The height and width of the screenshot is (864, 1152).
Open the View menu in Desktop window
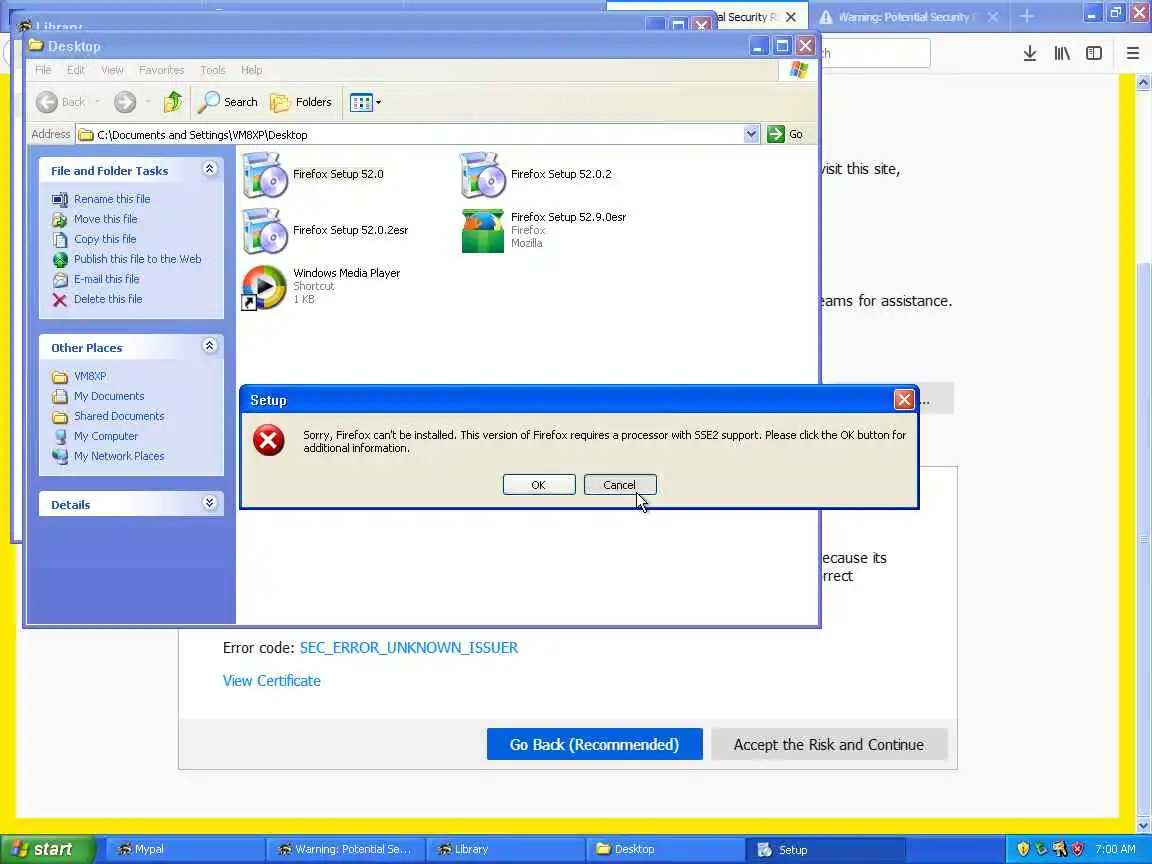tap(112, 70)
